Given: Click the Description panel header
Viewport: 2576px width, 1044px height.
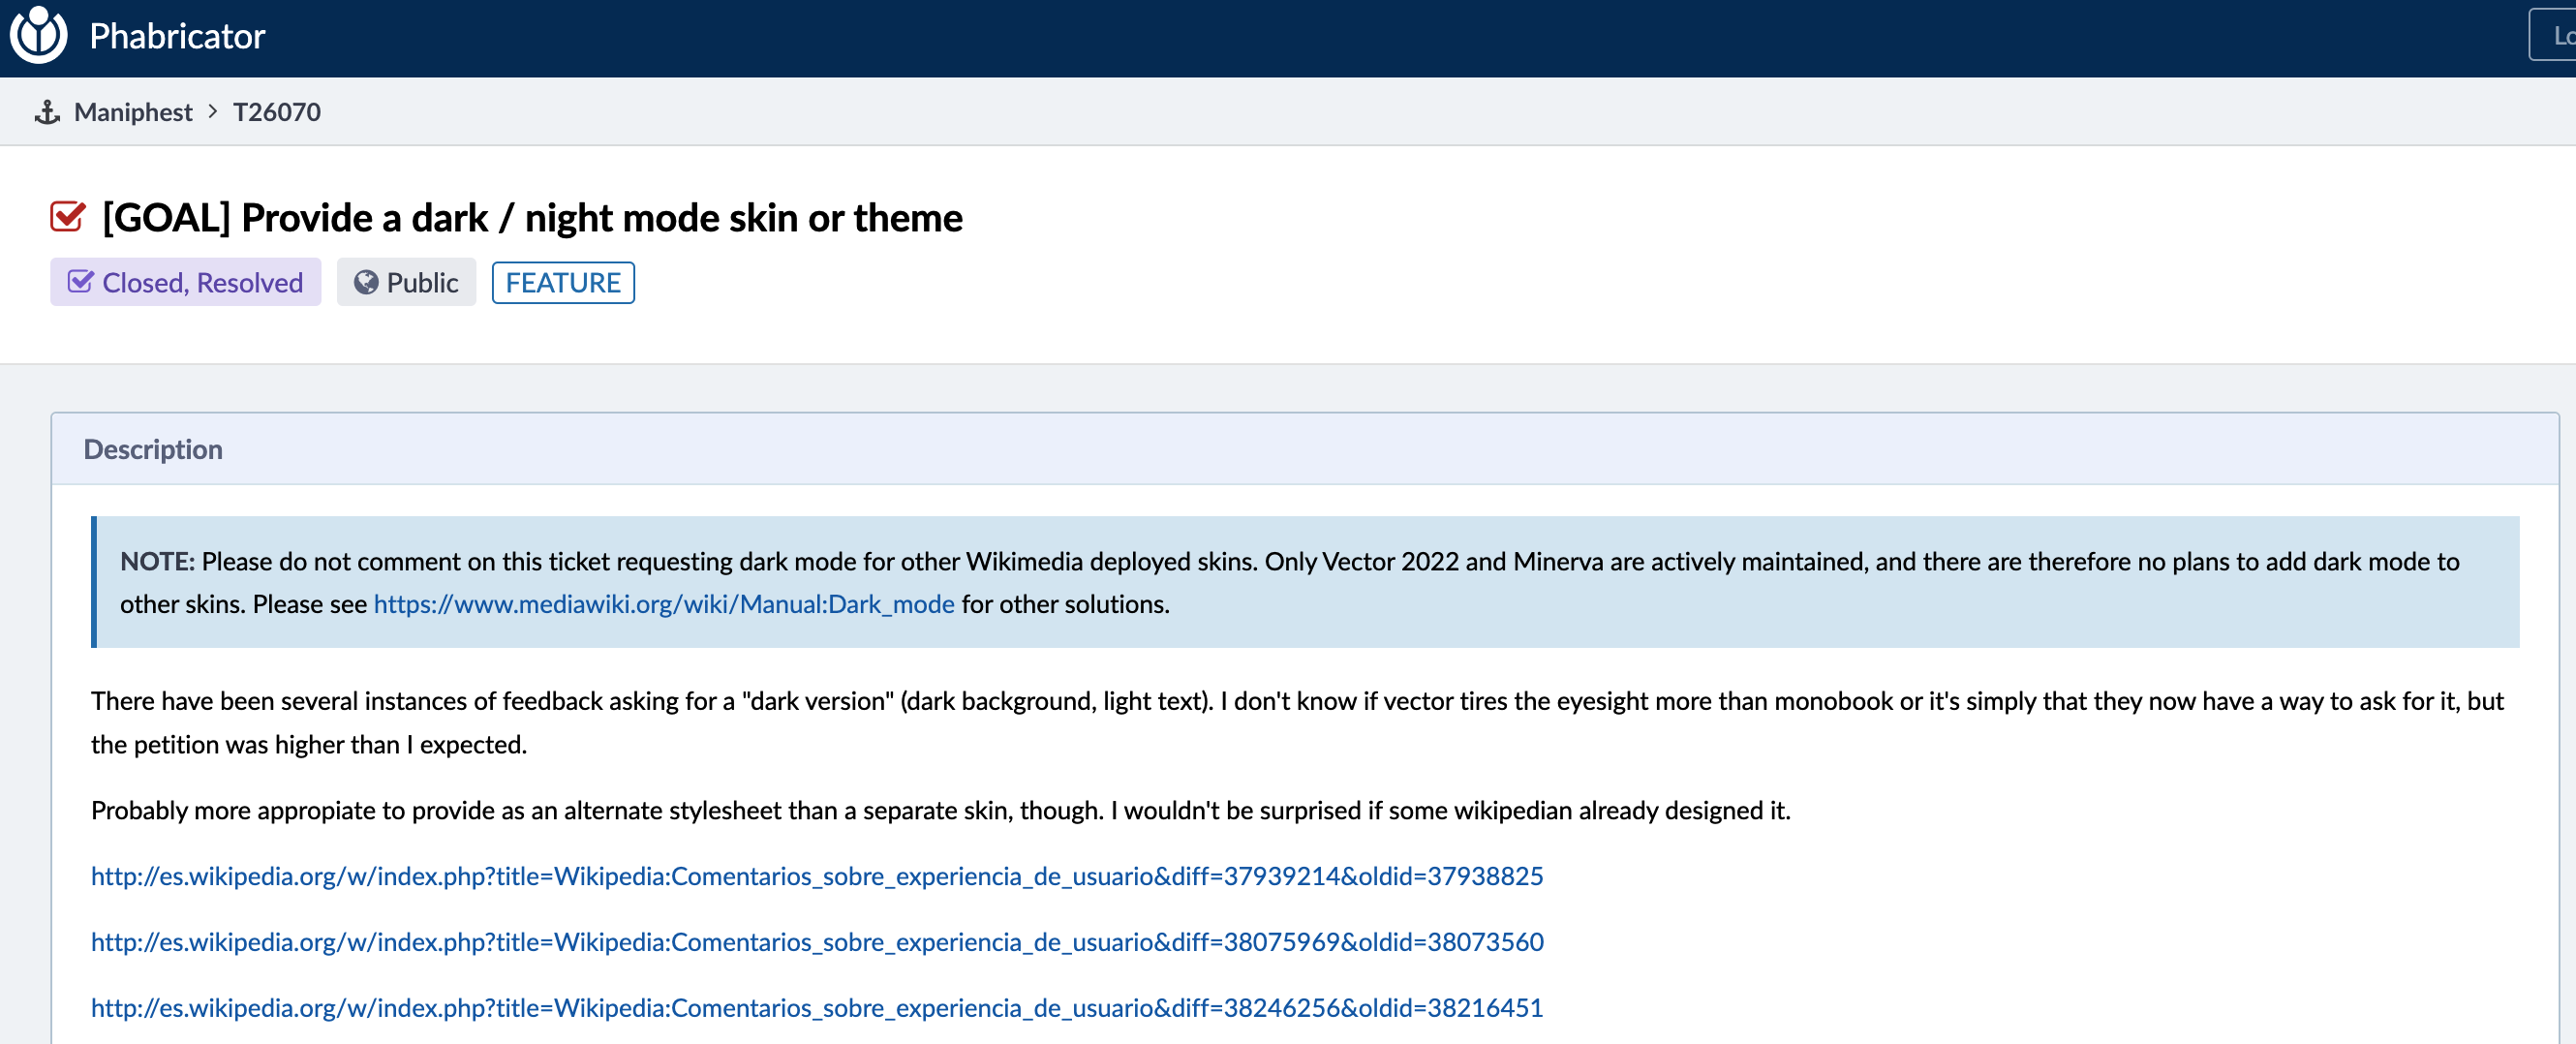Looking at the screenshot, I should [x=1304, y=449].
